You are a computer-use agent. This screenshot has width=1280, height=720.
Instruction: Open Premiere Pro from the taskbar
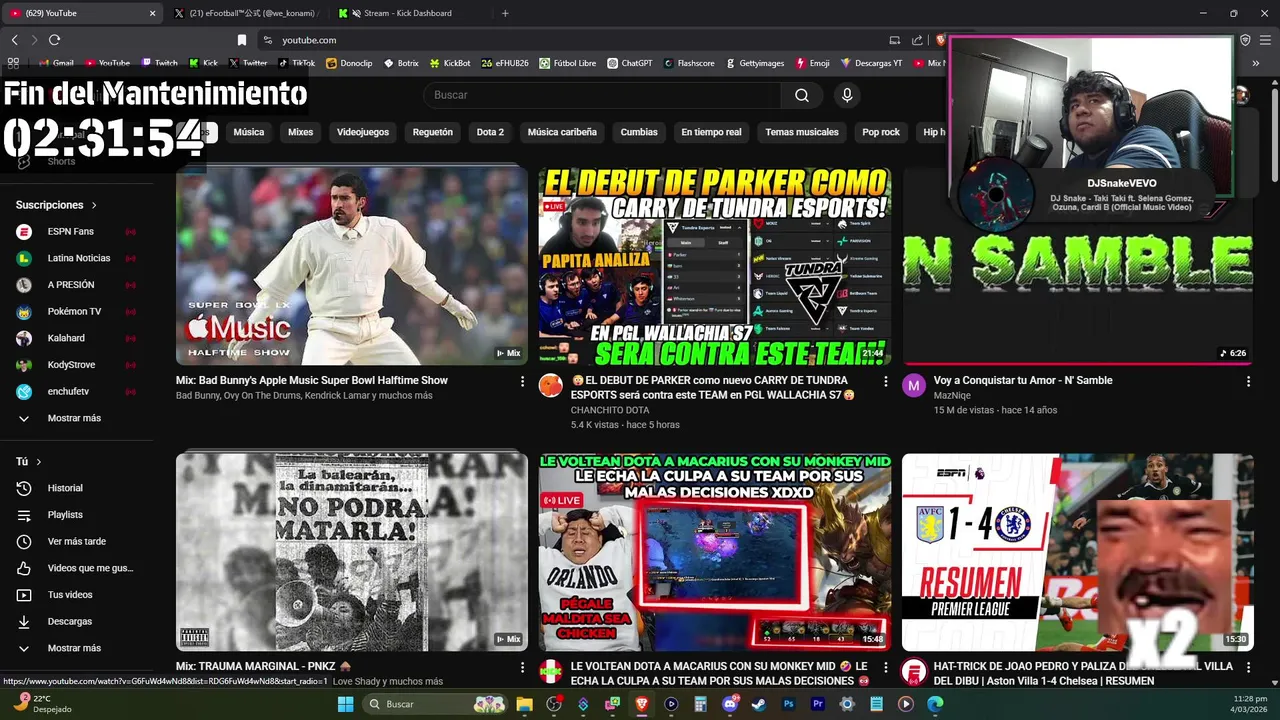pyautogui.click(x=818, y=704)
